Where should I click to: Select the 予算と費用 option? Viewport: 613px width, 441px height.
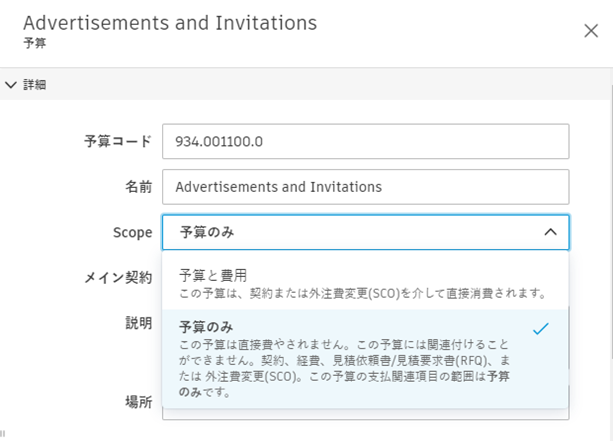213,275
